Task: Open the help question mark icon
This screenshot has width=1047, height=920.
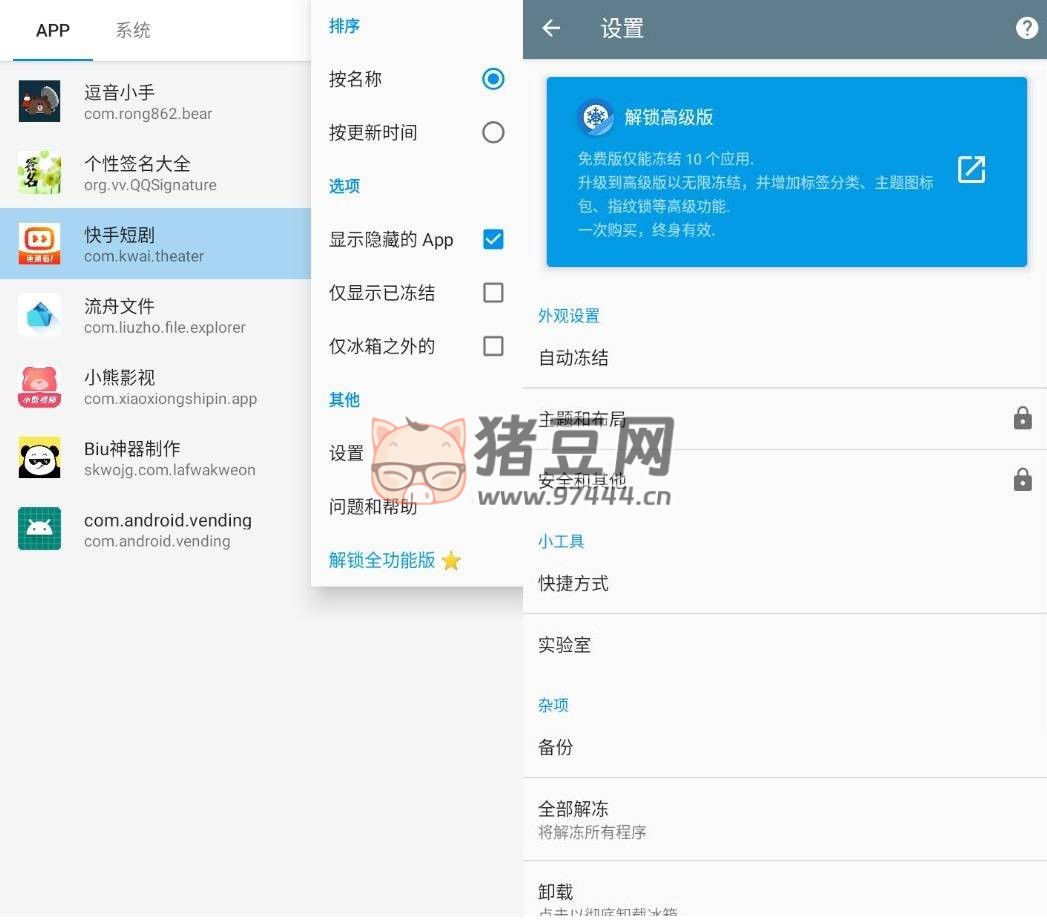Action: 1026,29
